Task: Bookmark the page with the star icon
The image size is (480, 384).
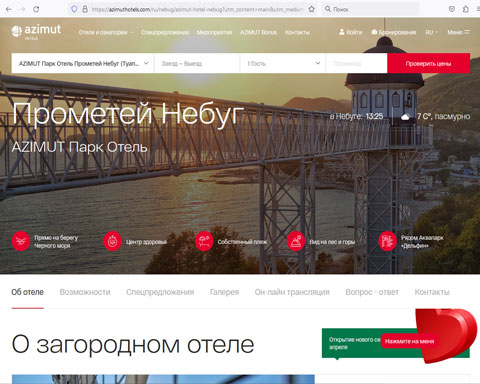Action: [311, 9]
